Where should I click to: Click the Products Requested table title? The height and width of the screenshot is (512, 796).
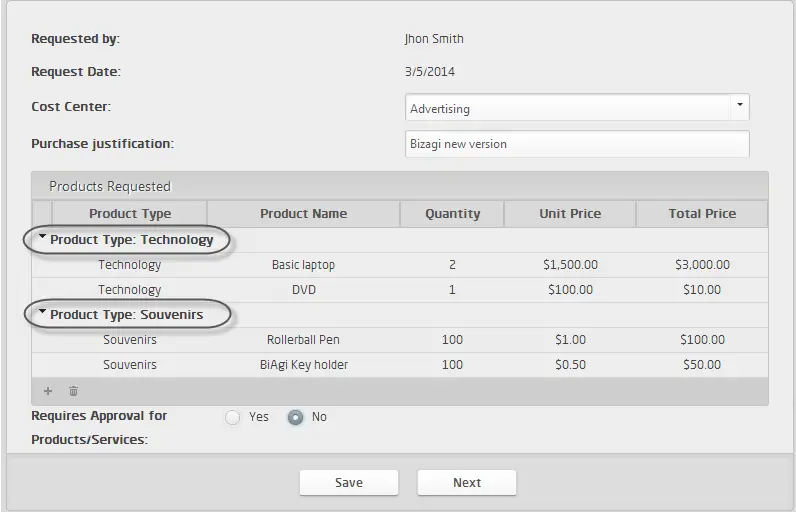[x=110, y=187]
